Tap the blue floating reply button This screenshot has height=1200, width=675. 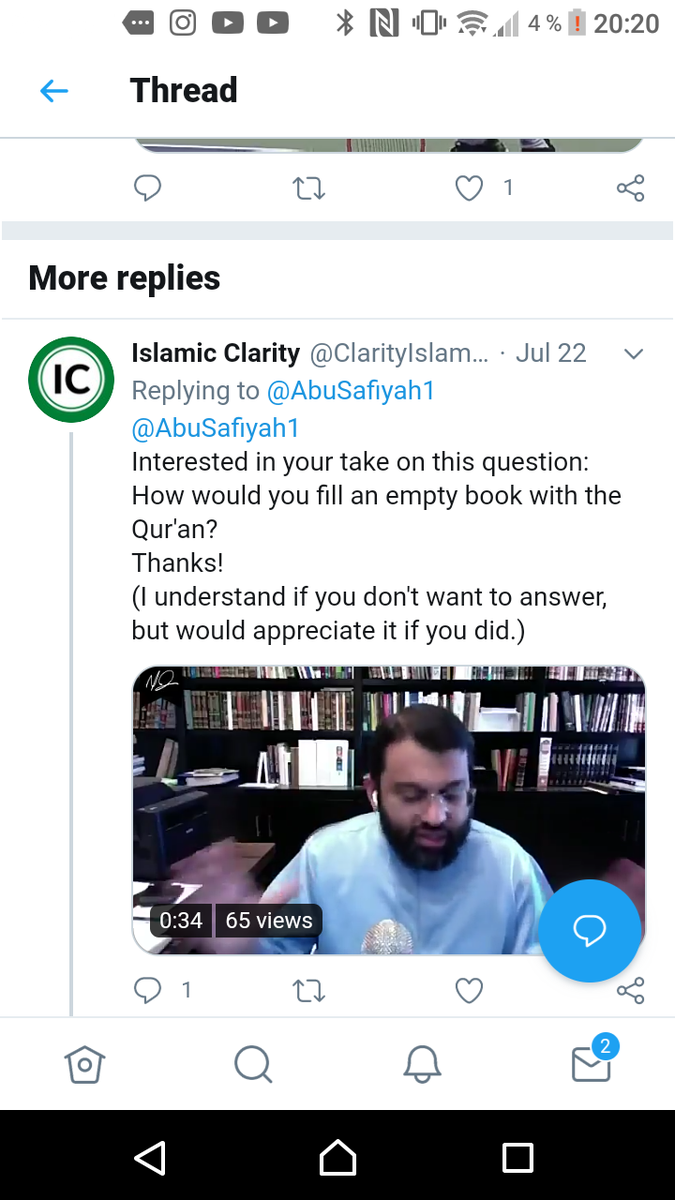(x=589, y=930)
